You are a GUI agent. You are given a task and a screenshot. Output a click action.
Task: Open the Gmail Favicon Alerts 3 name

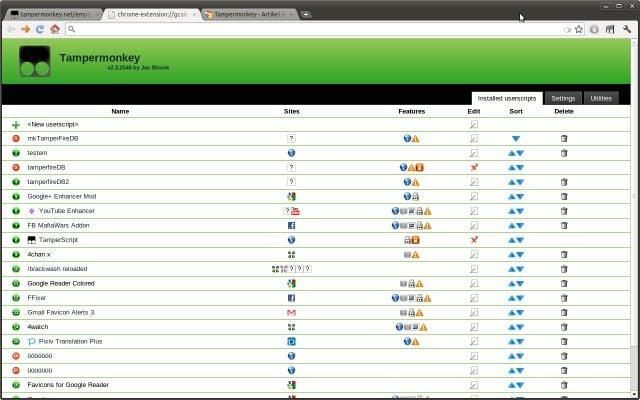(x=61, y=313)
